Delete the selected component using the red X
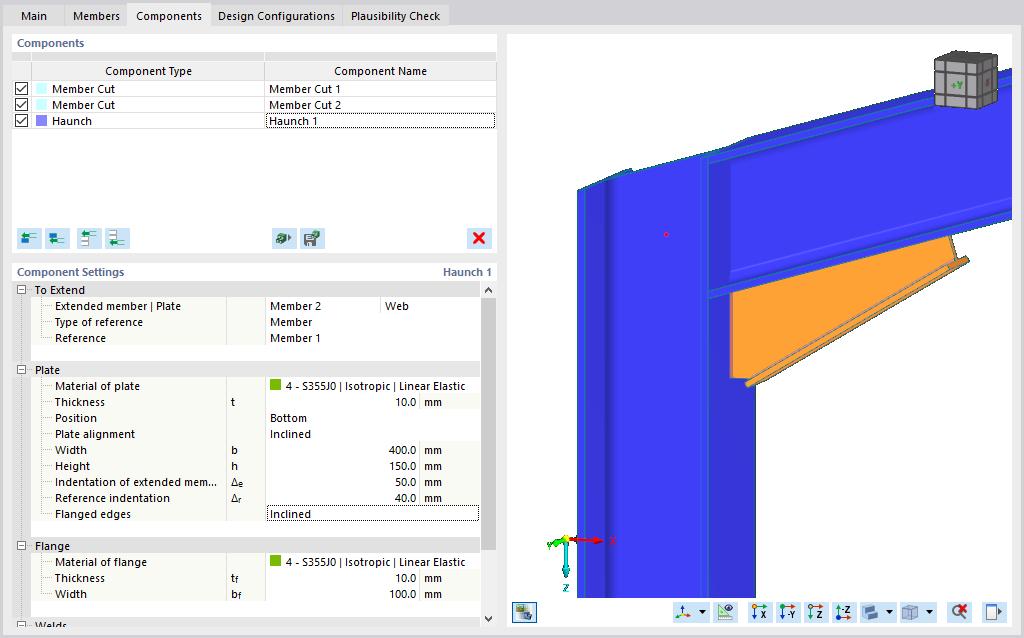 pyautogui.click(x=479, y=238)
